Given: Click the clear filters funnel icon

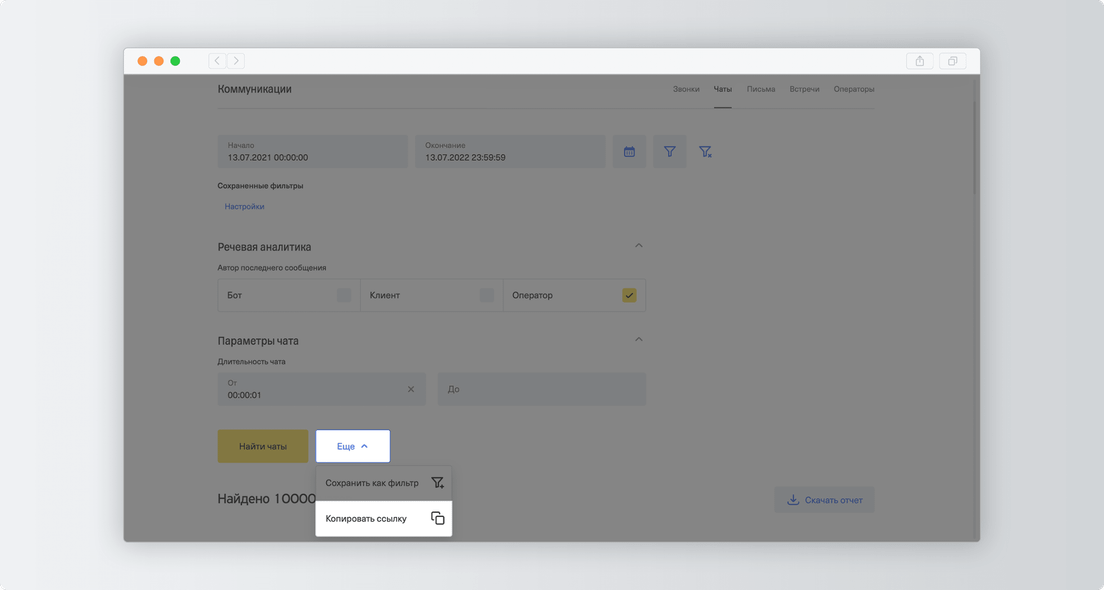Looking at the screenshot, I should tap(705, 151).
